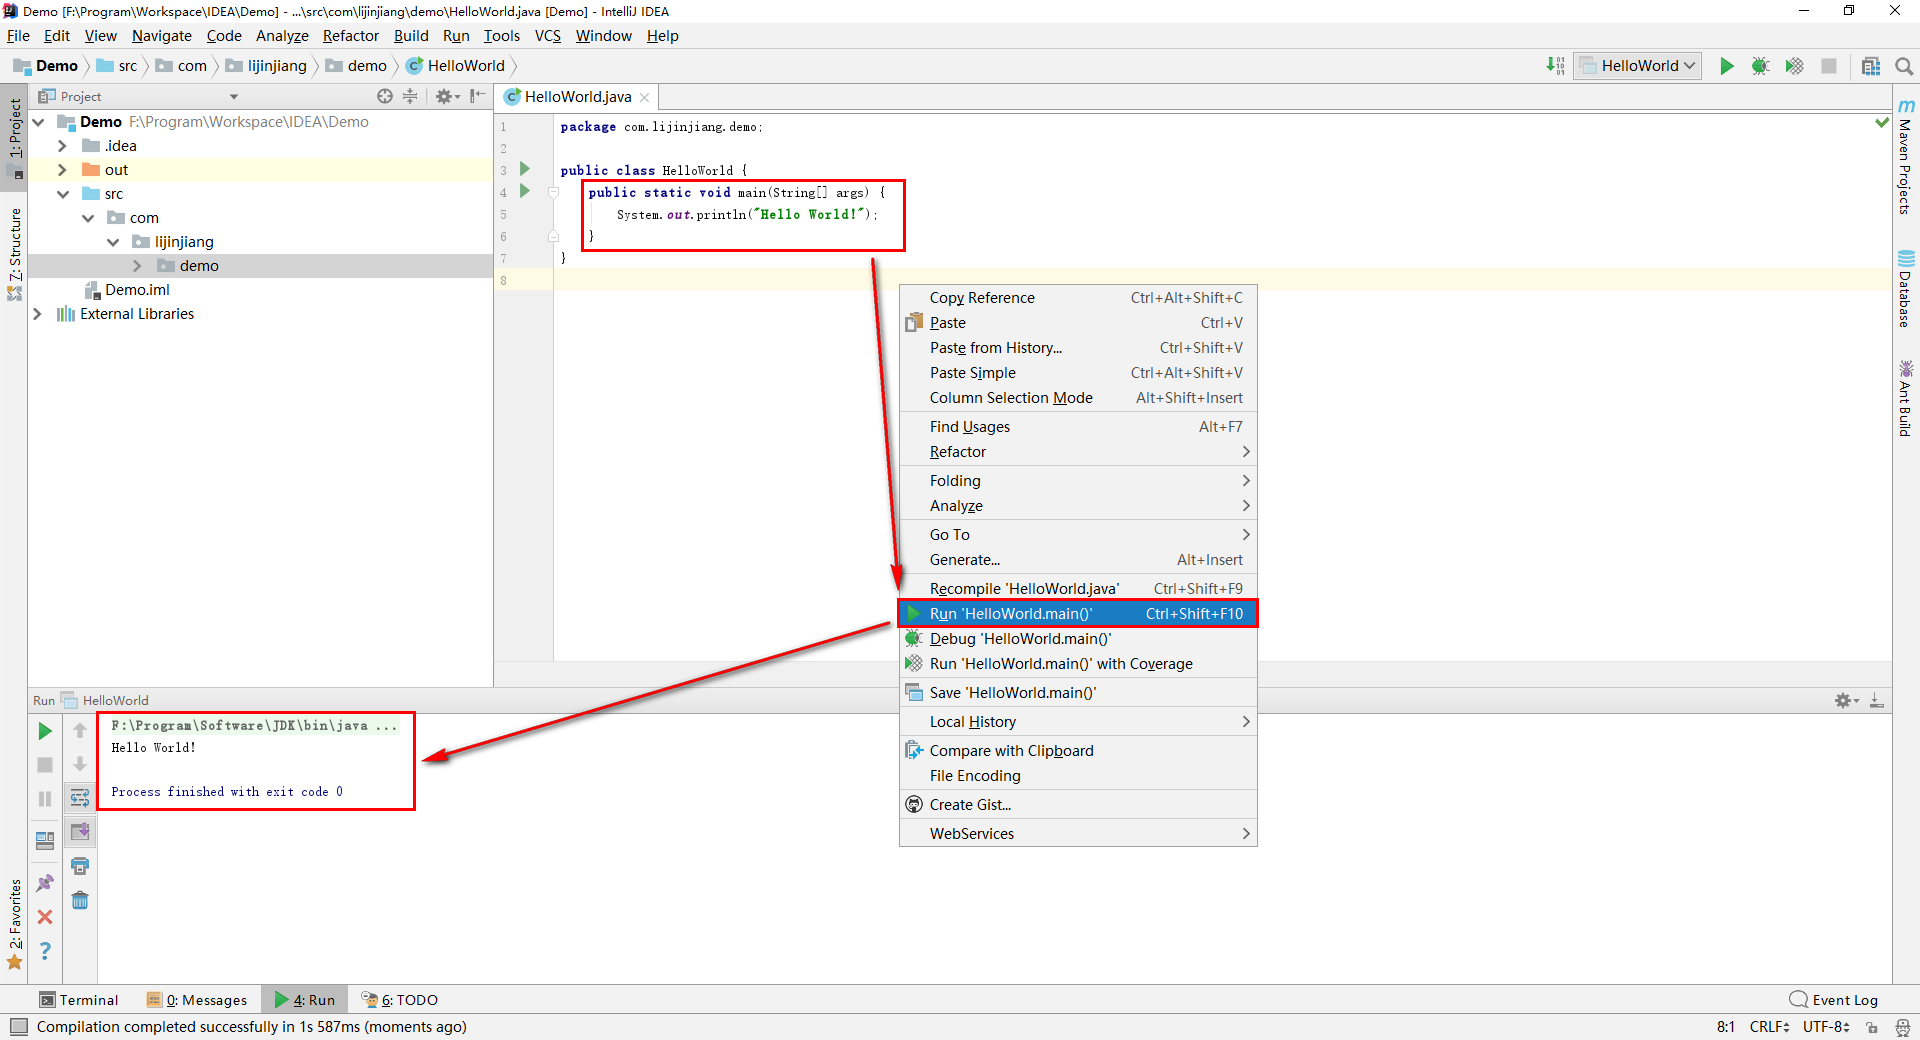
Task: Collapse the src folder
Action: point(63,194)
